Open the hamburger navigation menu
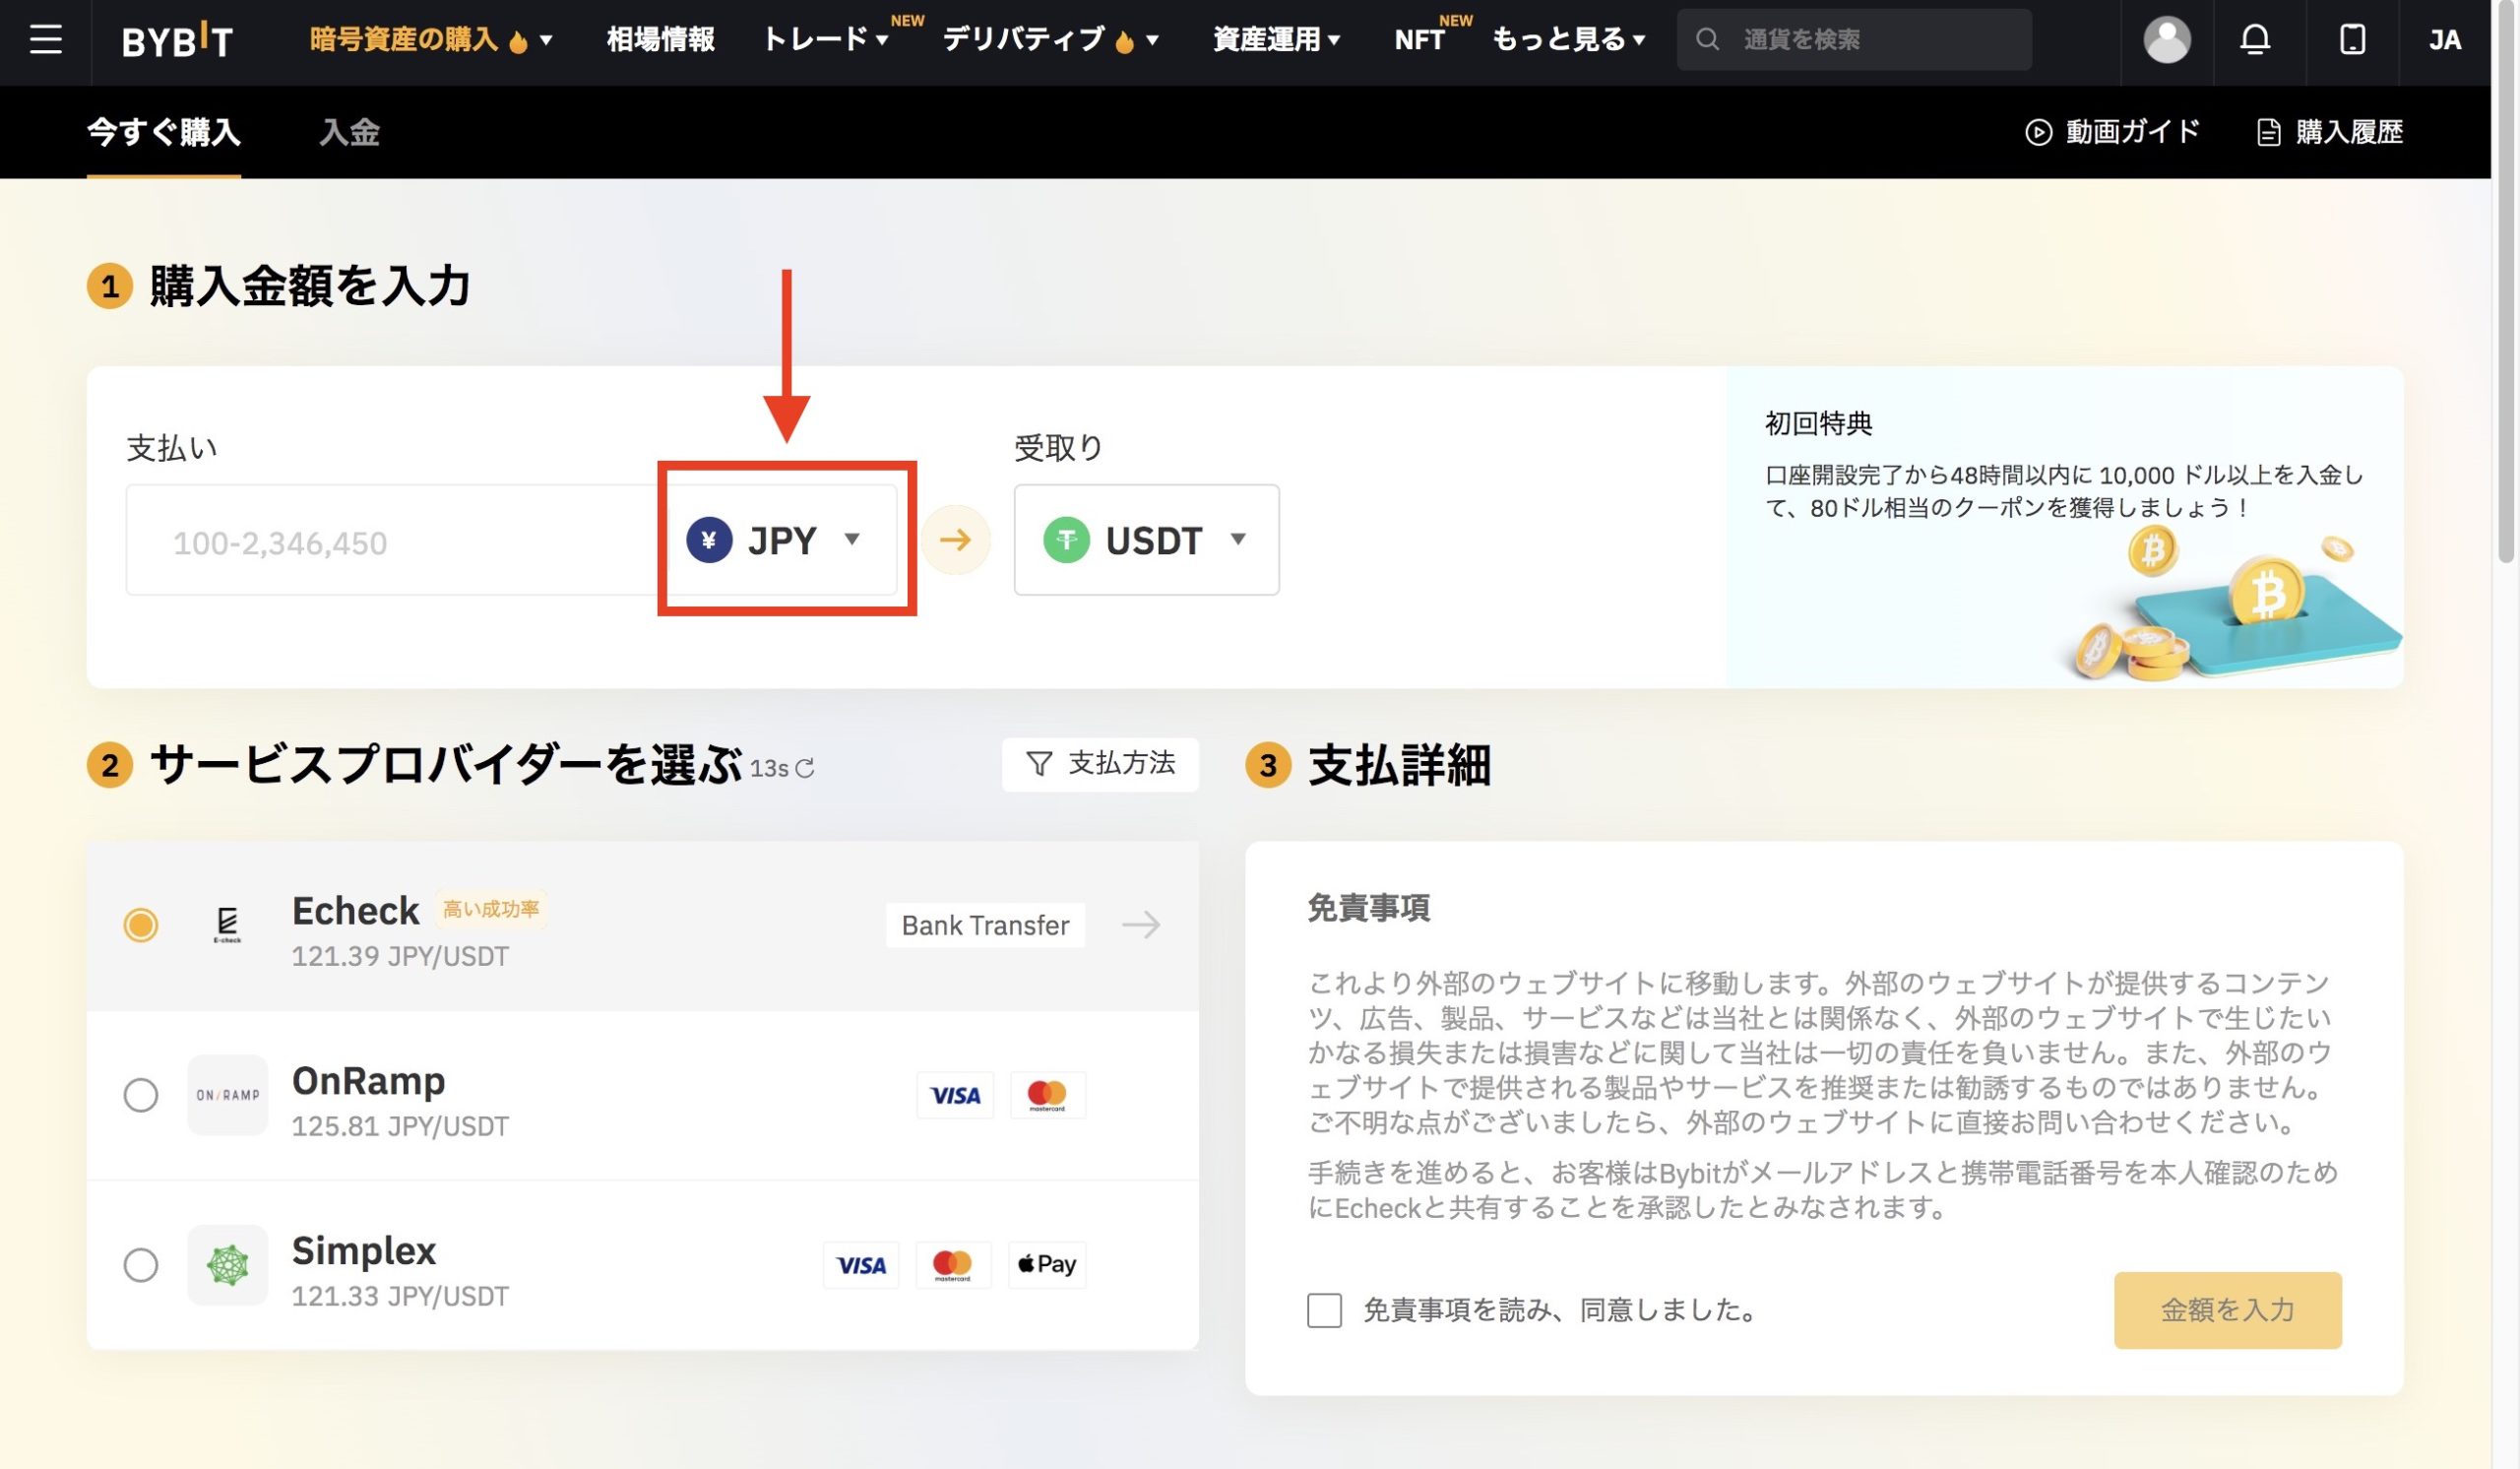 44,40
